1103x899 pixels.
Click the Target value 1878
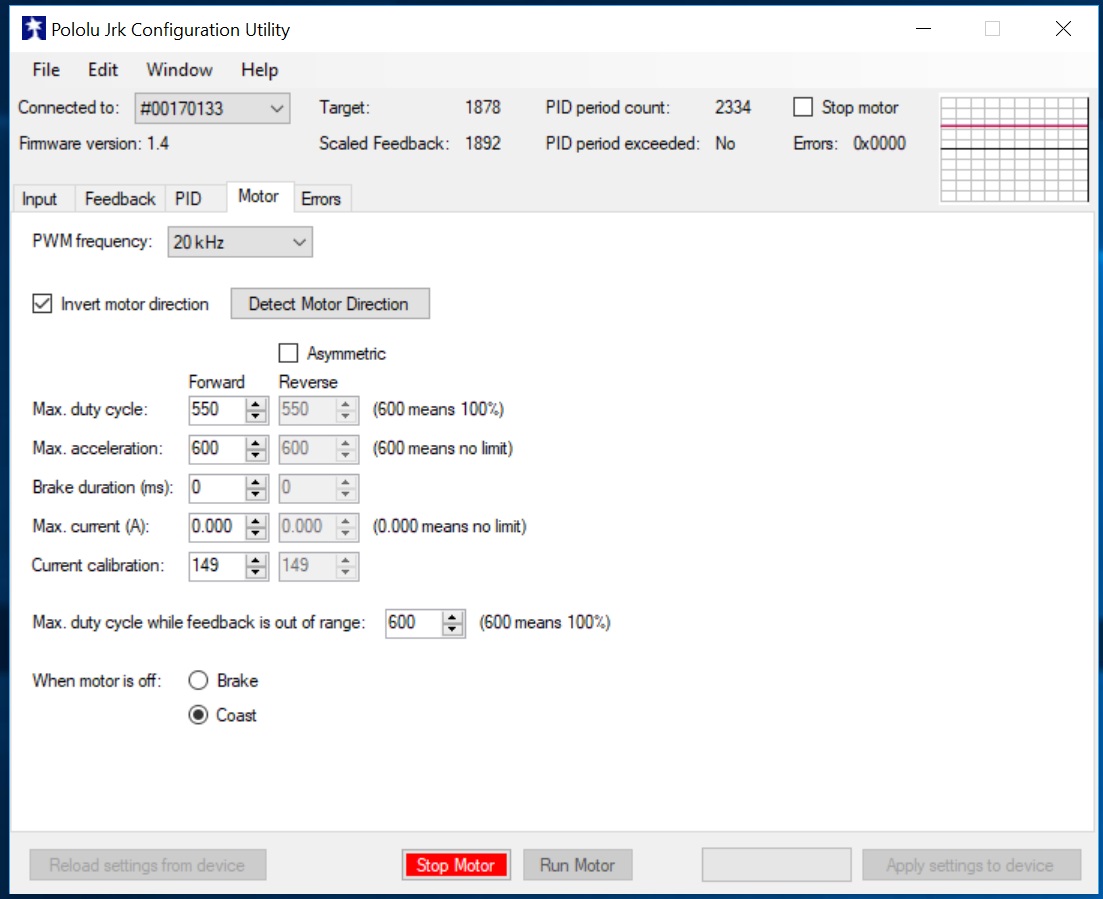tap(483, 108)
